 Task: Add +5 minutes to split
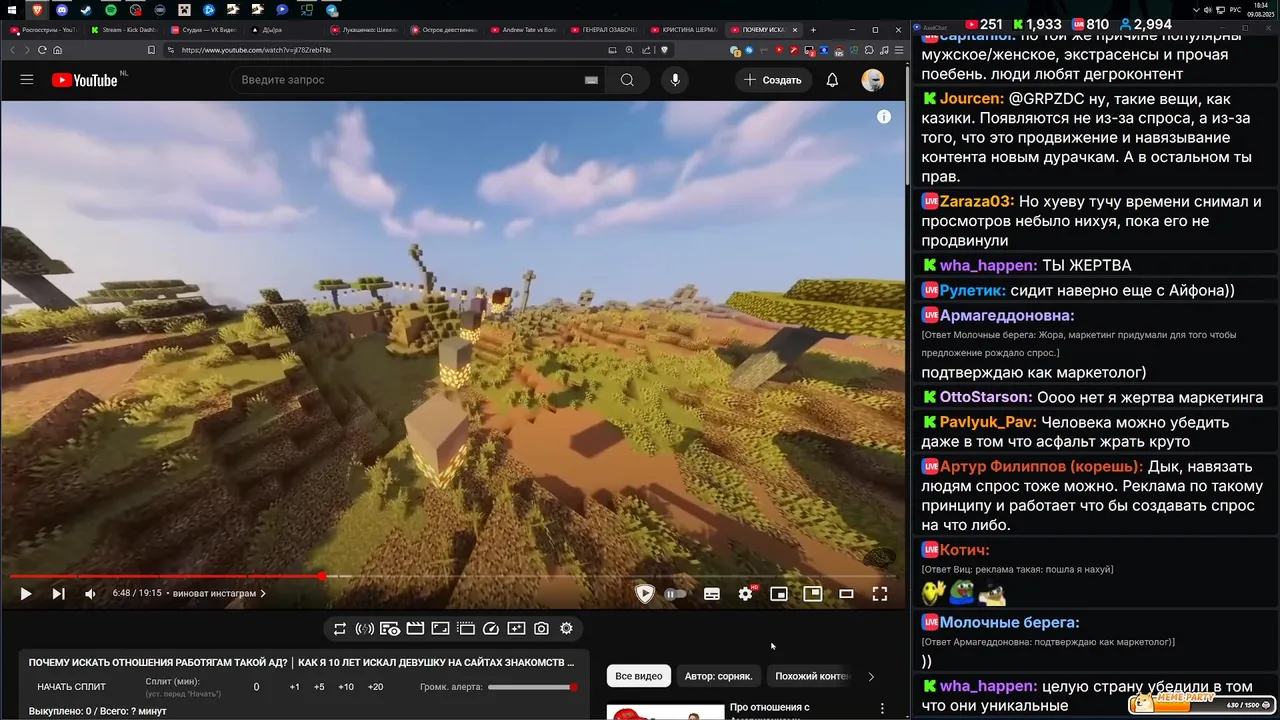(x=319, y=687)
